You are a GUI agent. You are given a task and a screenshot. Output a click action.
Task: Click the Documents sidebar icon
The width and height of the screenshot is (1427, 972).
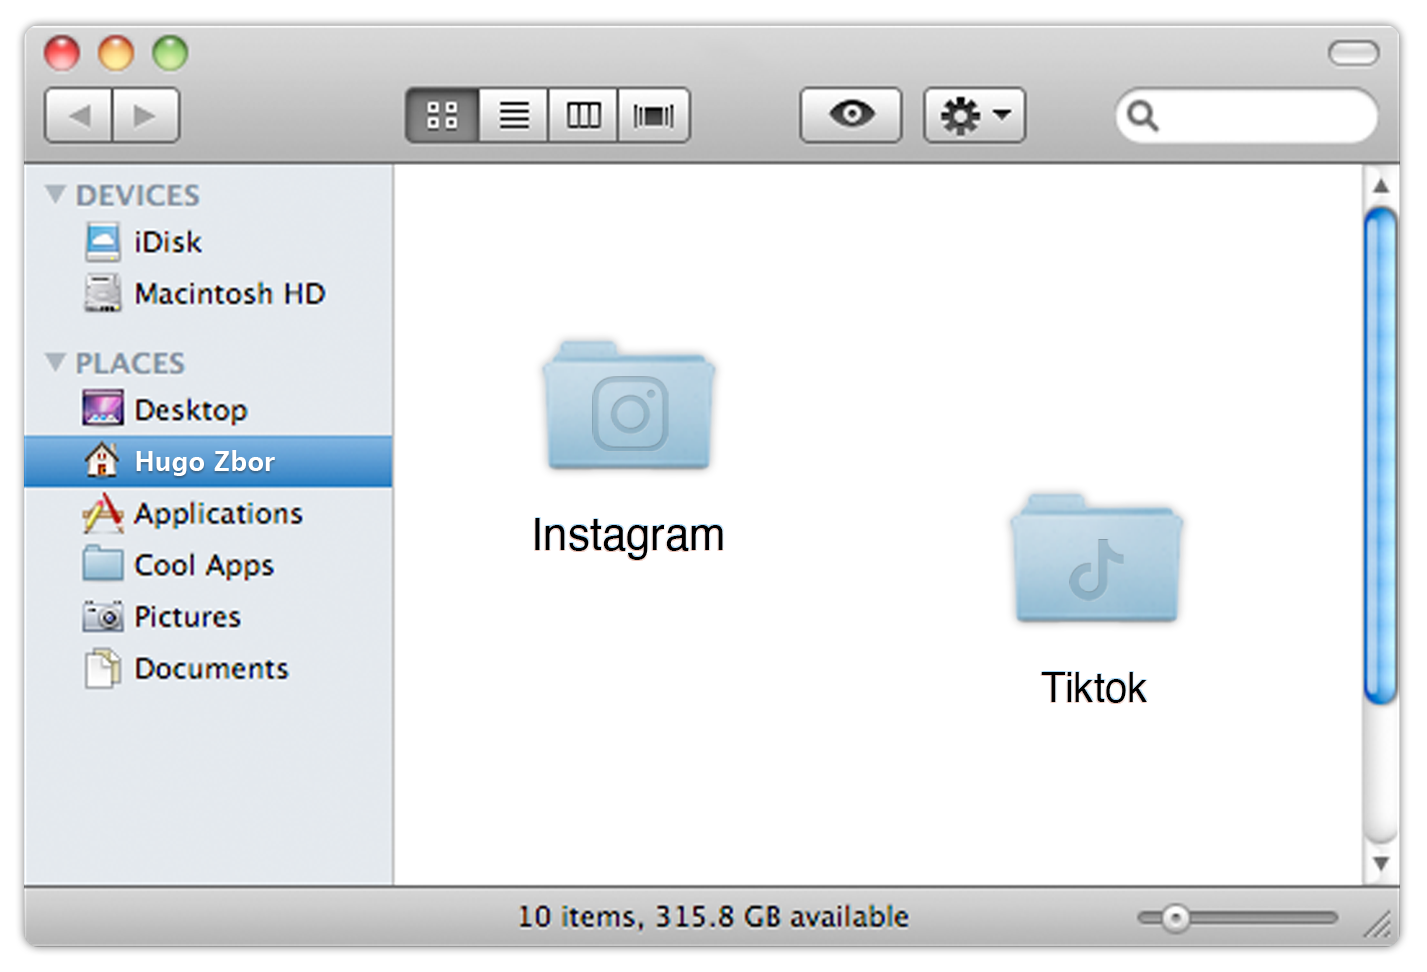click(x=103, y=669)
